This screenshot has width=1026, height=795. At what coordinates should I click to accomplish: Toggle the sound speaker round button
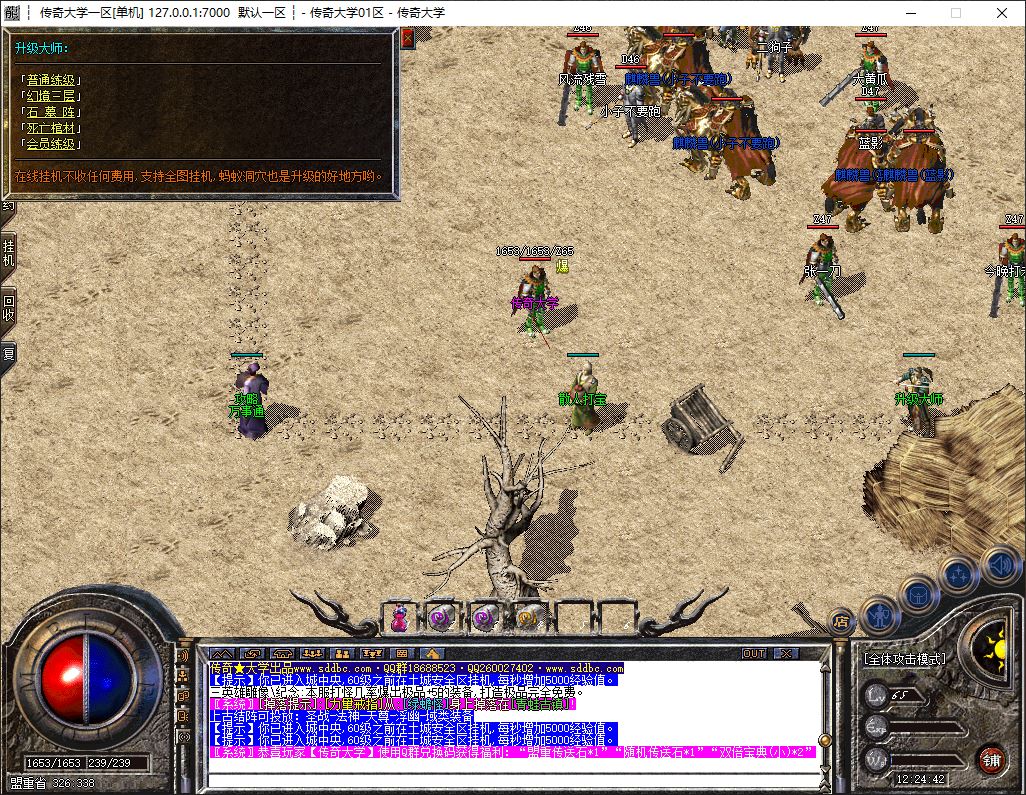pyautogui.click(x=1000, y=565)
